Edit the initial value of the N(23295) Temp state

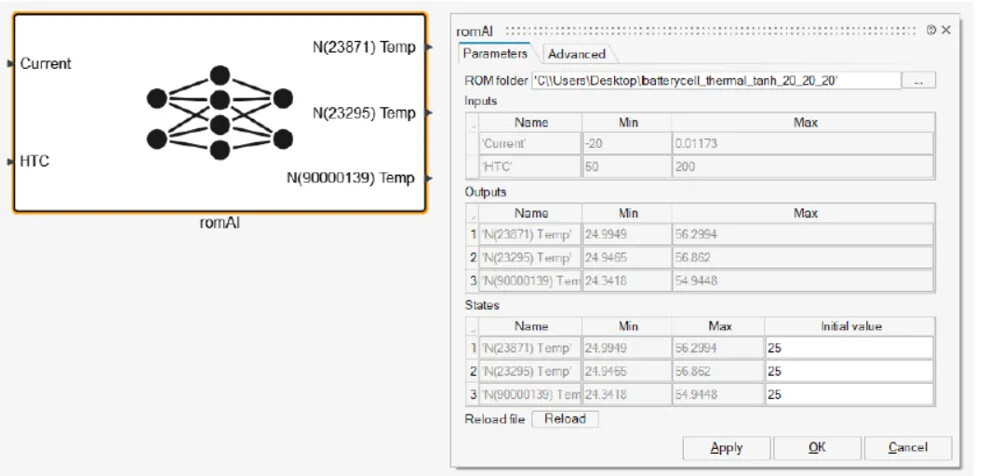coord(849,371)
